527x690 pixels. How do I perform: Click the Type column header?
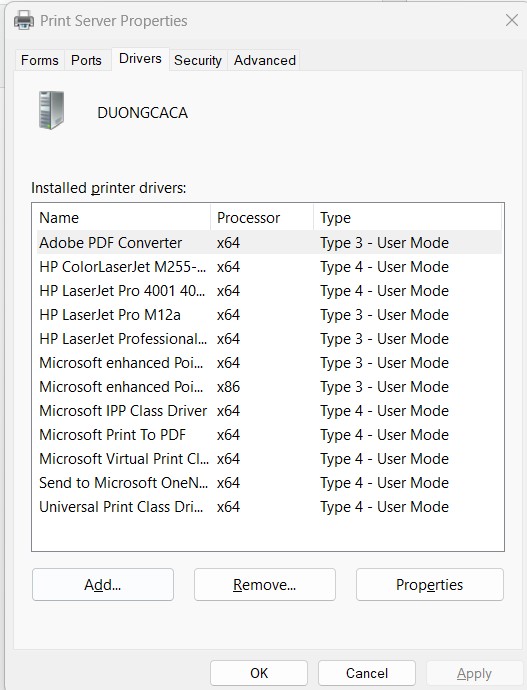[407, 217]
